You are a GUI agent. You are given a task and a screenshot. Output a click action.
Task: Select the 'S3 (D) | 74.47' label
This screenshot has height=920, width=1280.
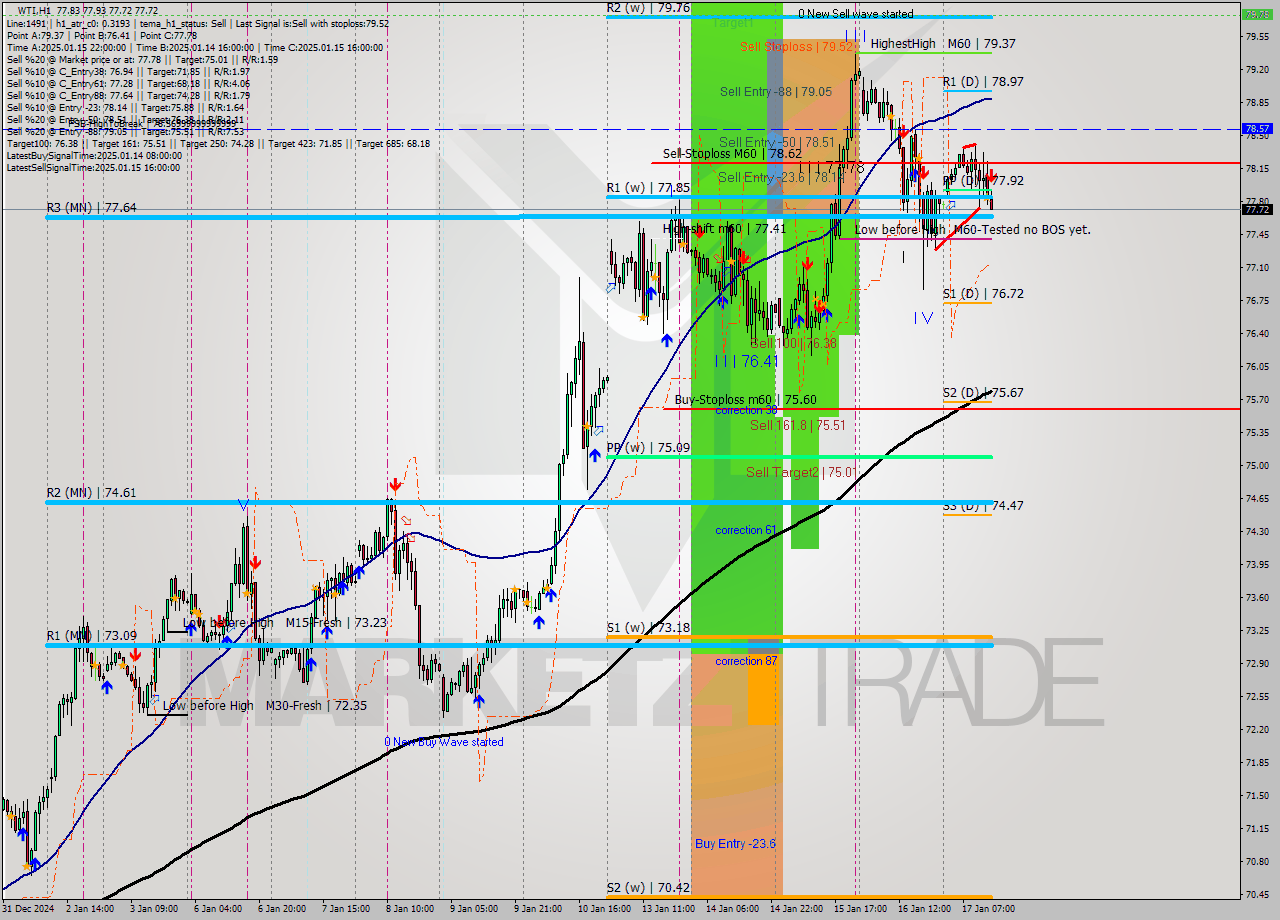point(983,506)
